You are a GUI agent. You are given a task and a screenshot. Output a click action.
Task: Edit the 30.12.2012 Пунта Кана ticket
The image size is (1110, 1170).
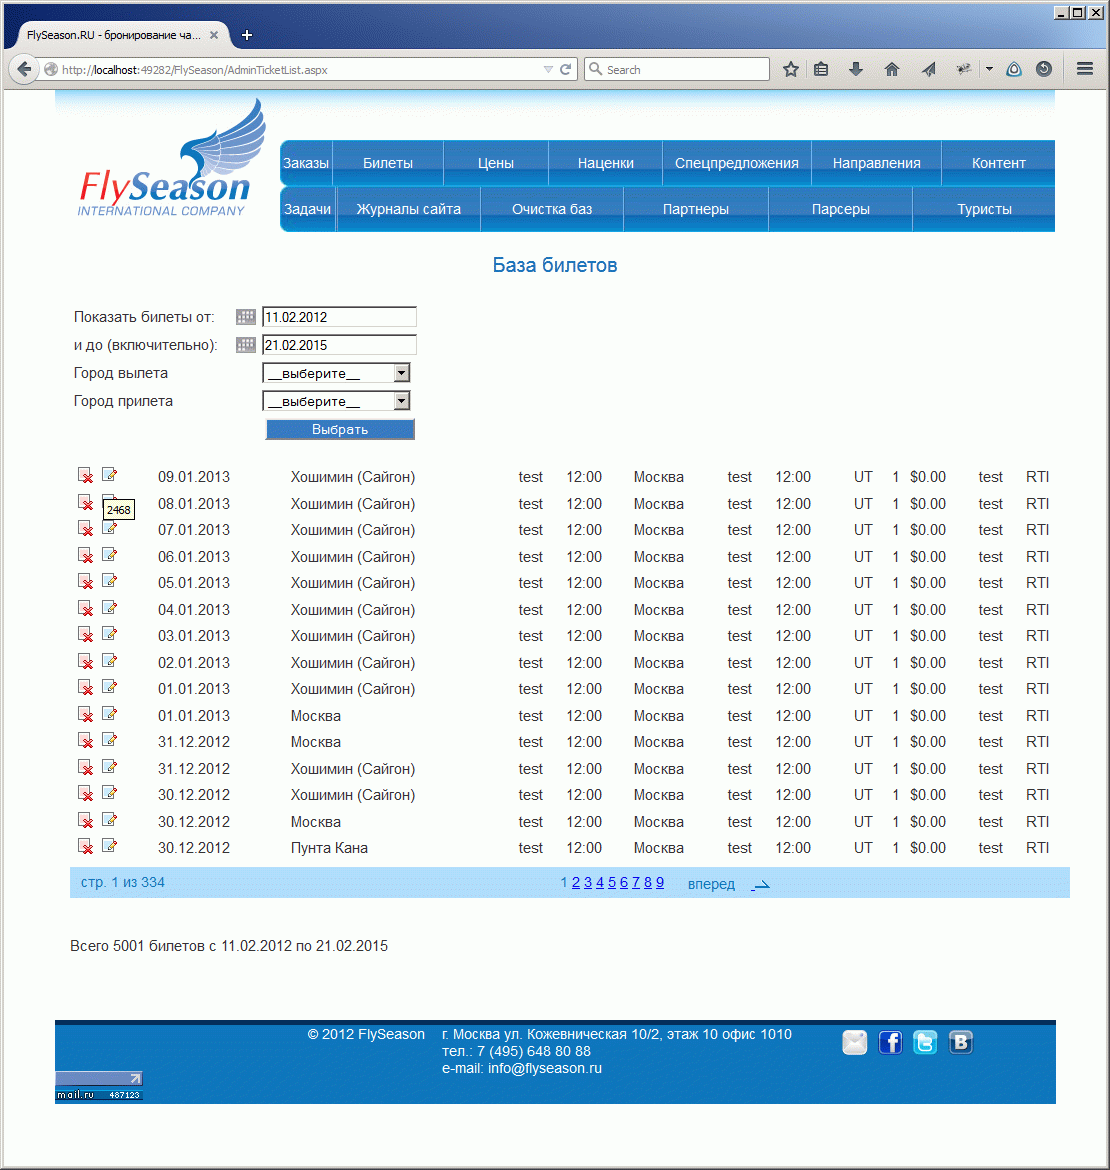110,845
